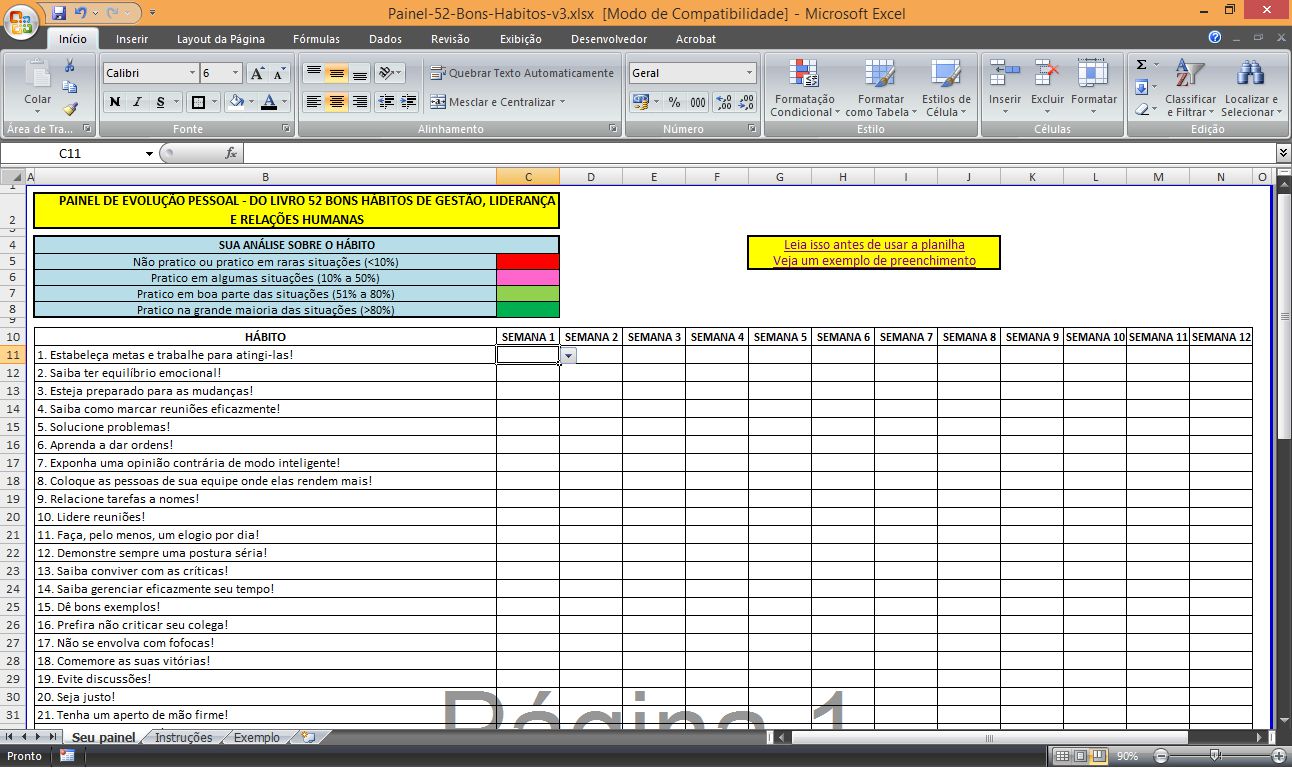The height and width of the screenshot is (768, 1292).
Task: Open the Instruções sheet tab
Action: click(183, 737)
